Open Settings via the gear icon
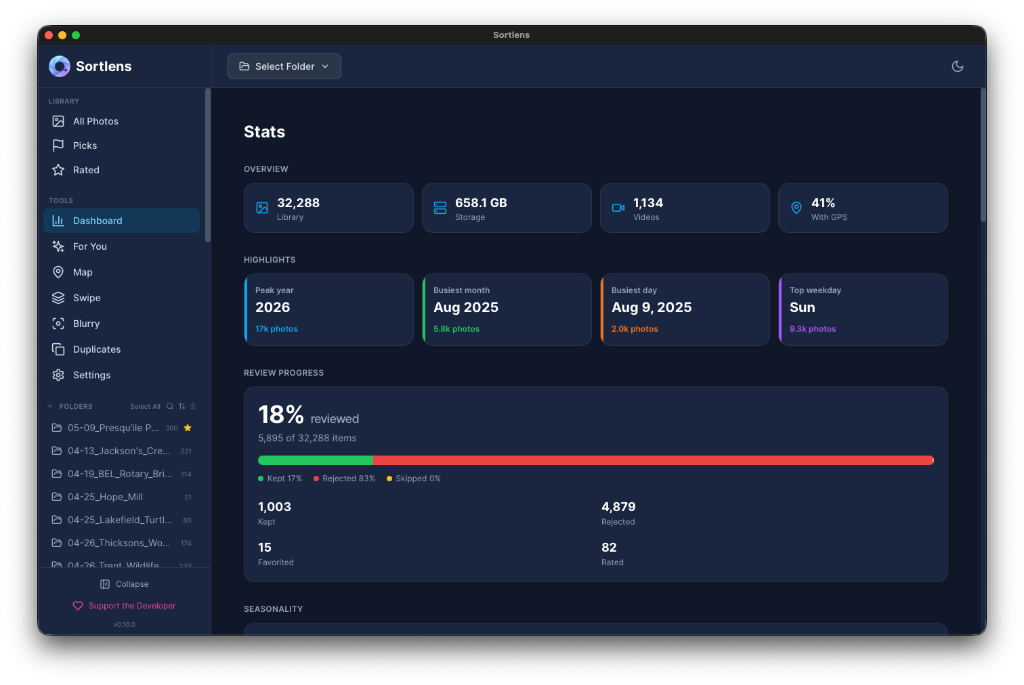 (x=58, y=375)
